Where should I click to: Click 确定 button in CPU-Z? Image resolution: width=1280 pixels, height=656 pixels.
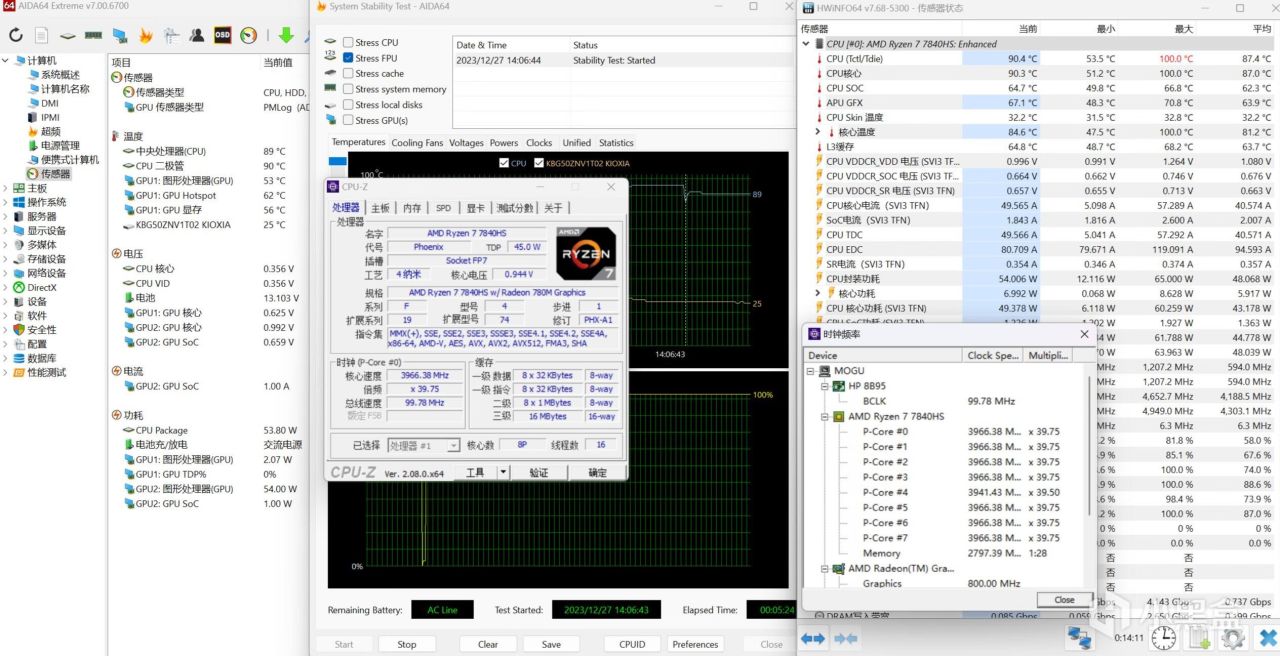pos(597,473)
